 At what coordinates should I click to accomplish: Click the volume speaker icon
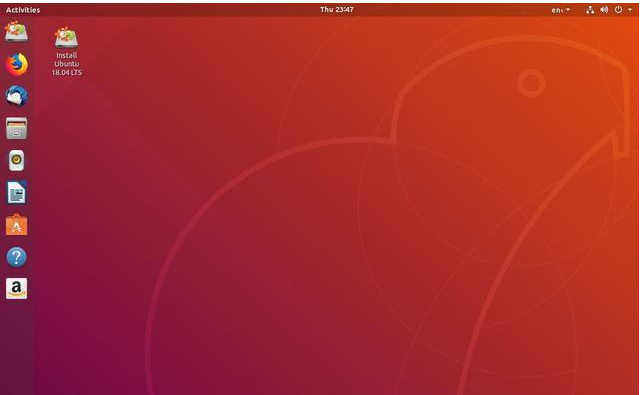604,10
